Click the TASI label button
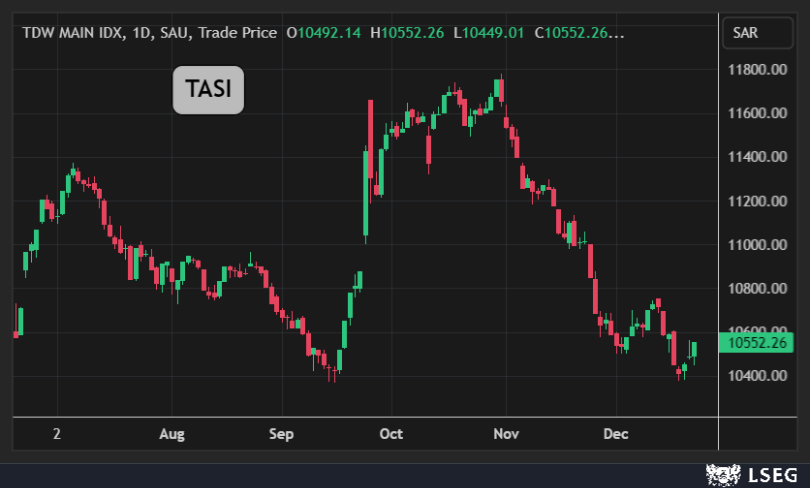 click(x=208, y=91)
